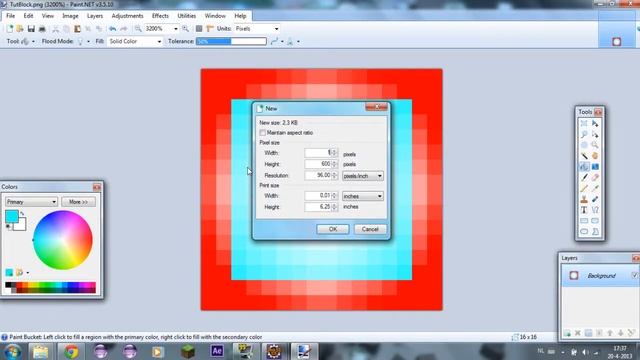Select the Lasso Select tool
640x360 pixels.
point(584,134)
